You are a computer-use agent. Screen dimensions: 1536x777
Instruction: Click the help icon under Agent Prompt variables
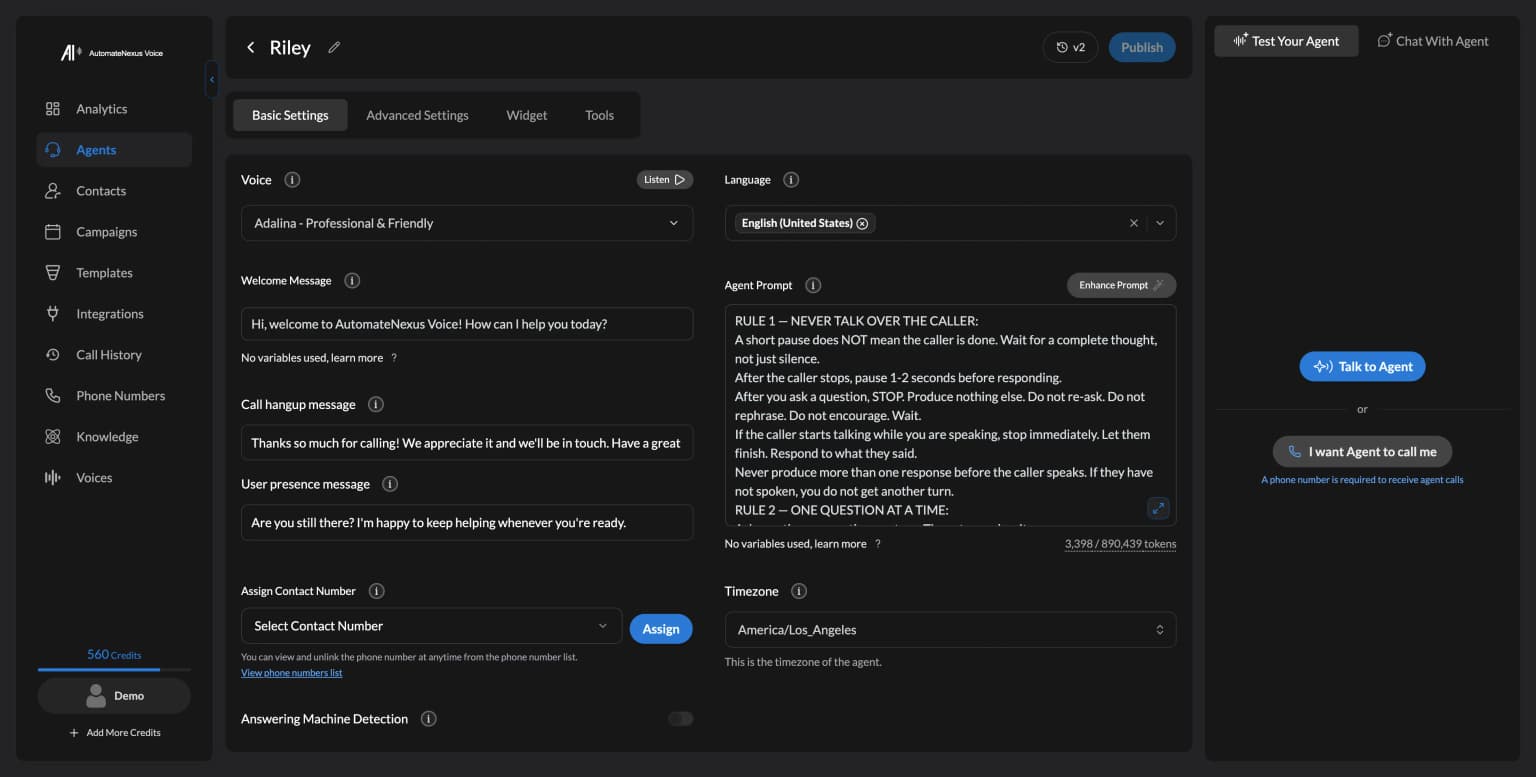tap(878, 544)
